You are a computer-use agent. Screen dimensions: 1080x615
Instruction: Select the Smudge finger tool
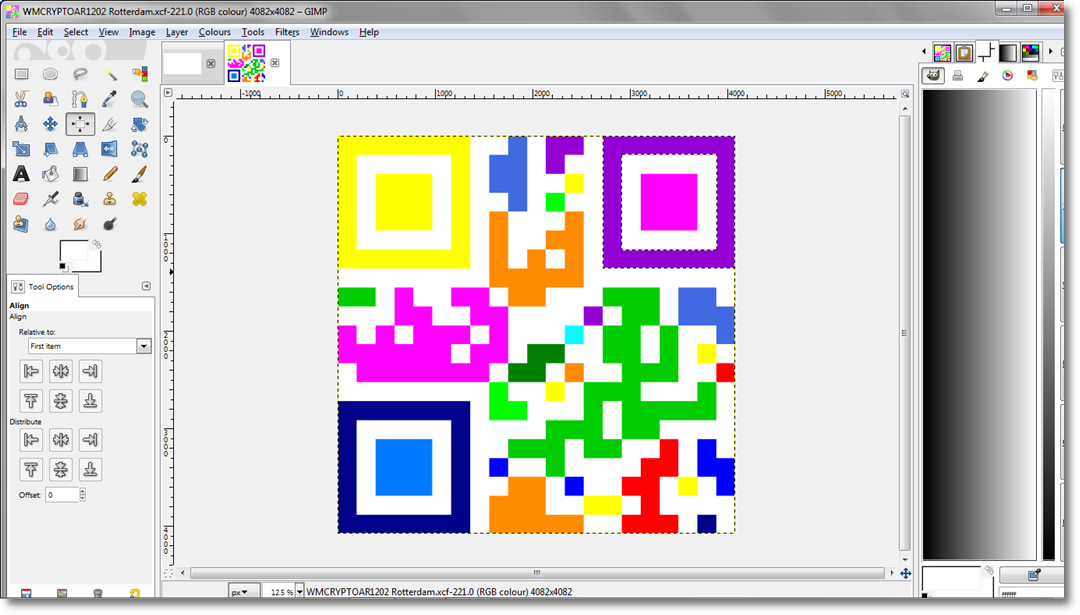coord(80,224)
